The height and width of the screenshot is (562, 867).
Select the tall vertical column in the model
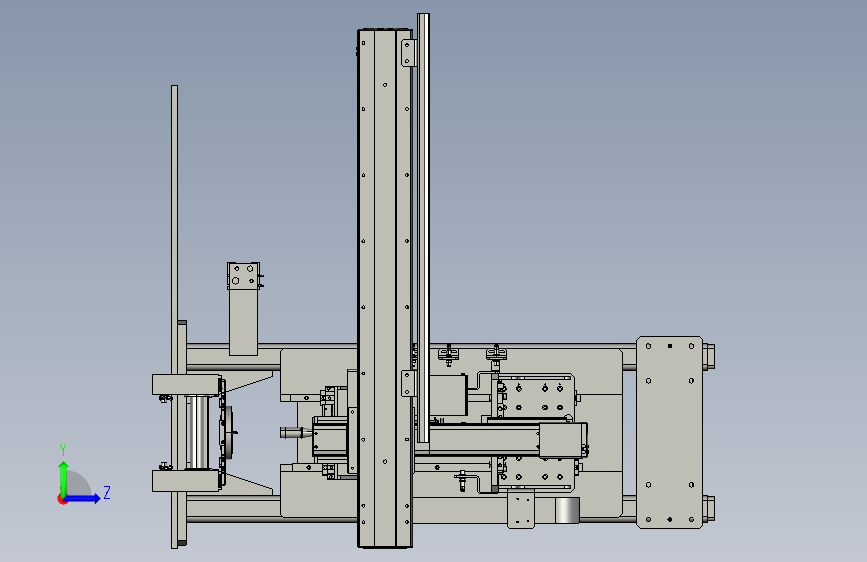coord(385,288)
